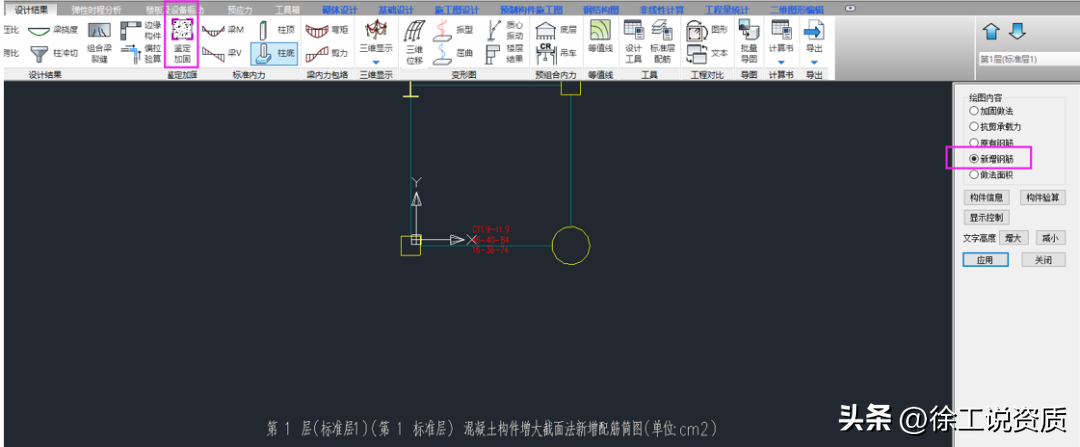1080x447 pixels.
Task: Click the 应用 apply button
Action: point(986,260)
